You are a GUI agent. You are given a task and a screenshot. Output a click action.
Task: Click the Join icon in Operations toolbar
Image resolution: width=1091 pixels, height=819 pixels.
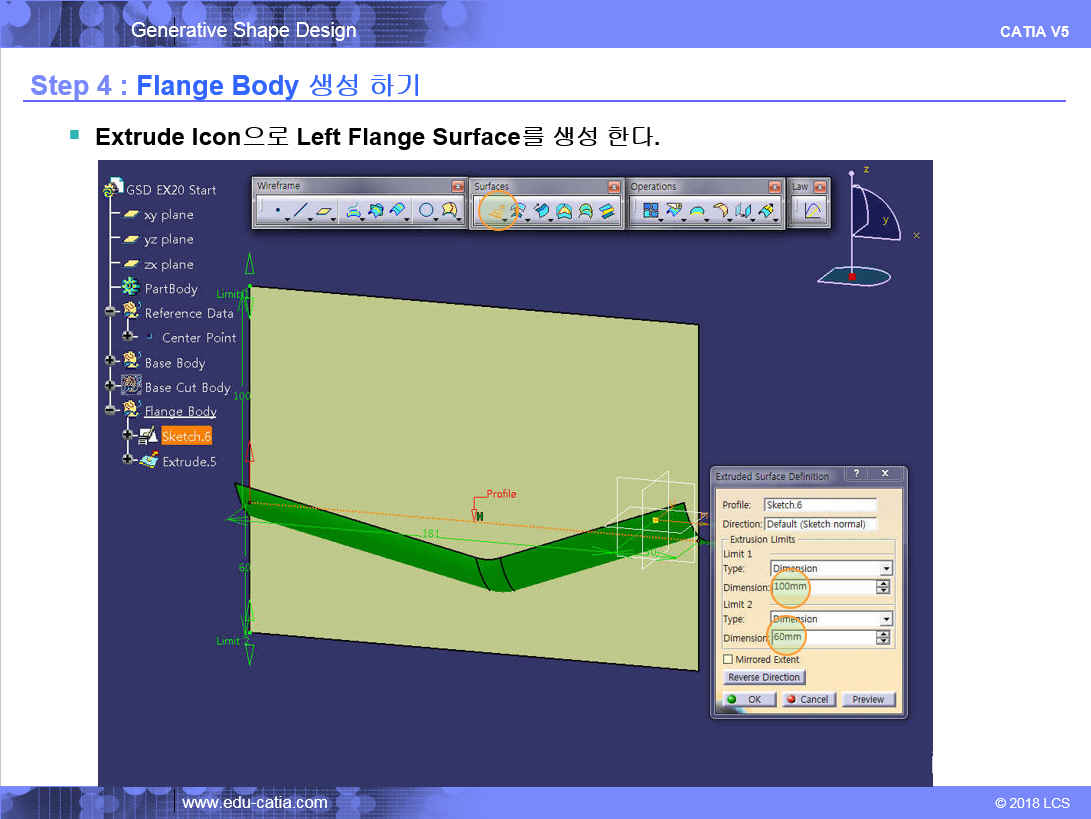pyautogui.click(x=650, y=211)
